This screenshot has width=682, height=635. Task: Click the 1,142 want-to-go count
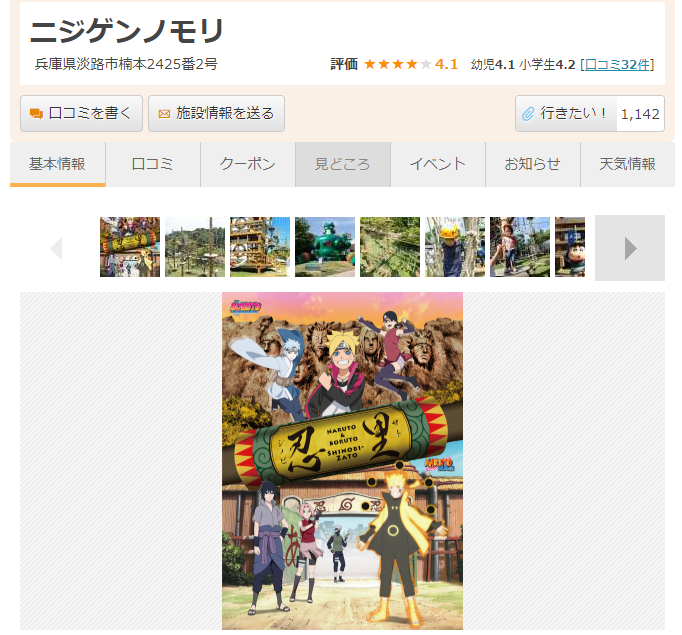[640, 114]
